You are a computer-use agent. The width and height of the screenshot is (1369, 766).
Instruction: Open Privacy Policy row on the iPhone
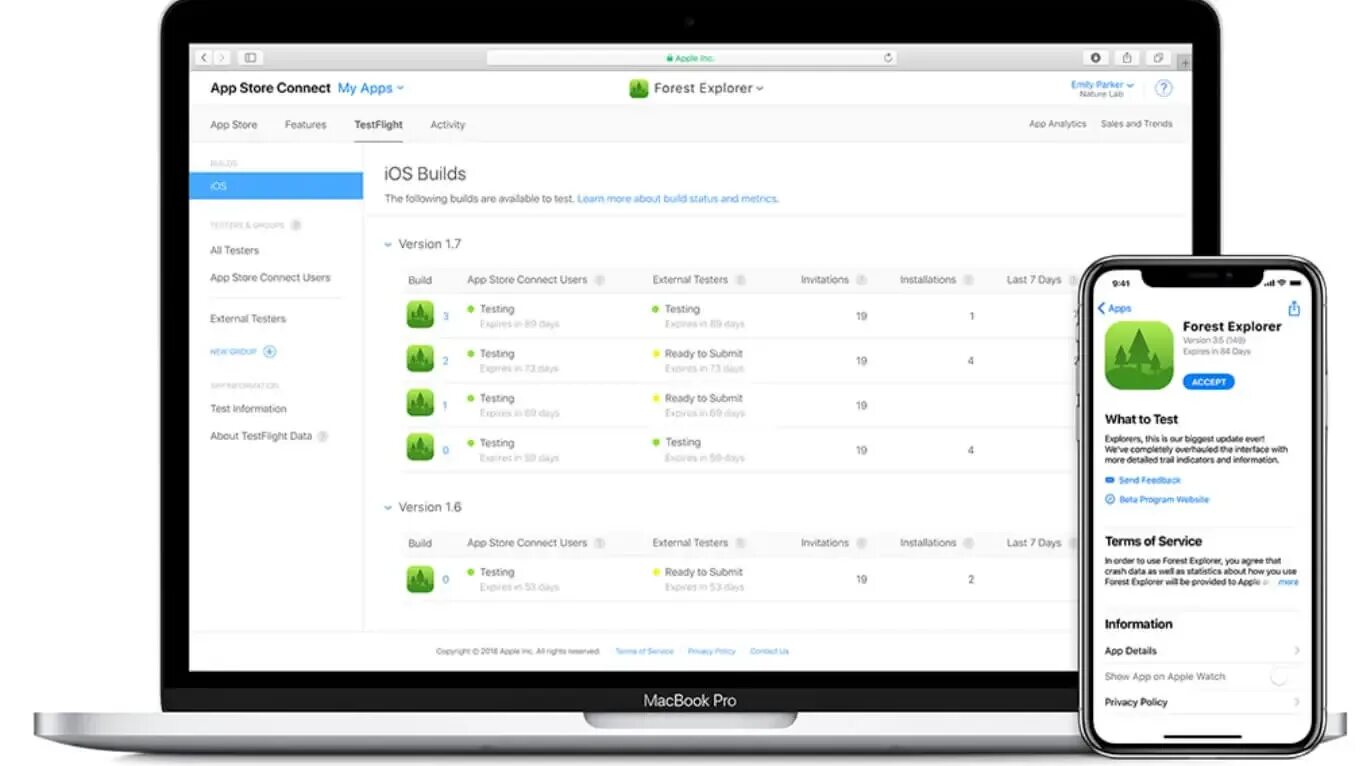click(1202, 702)
